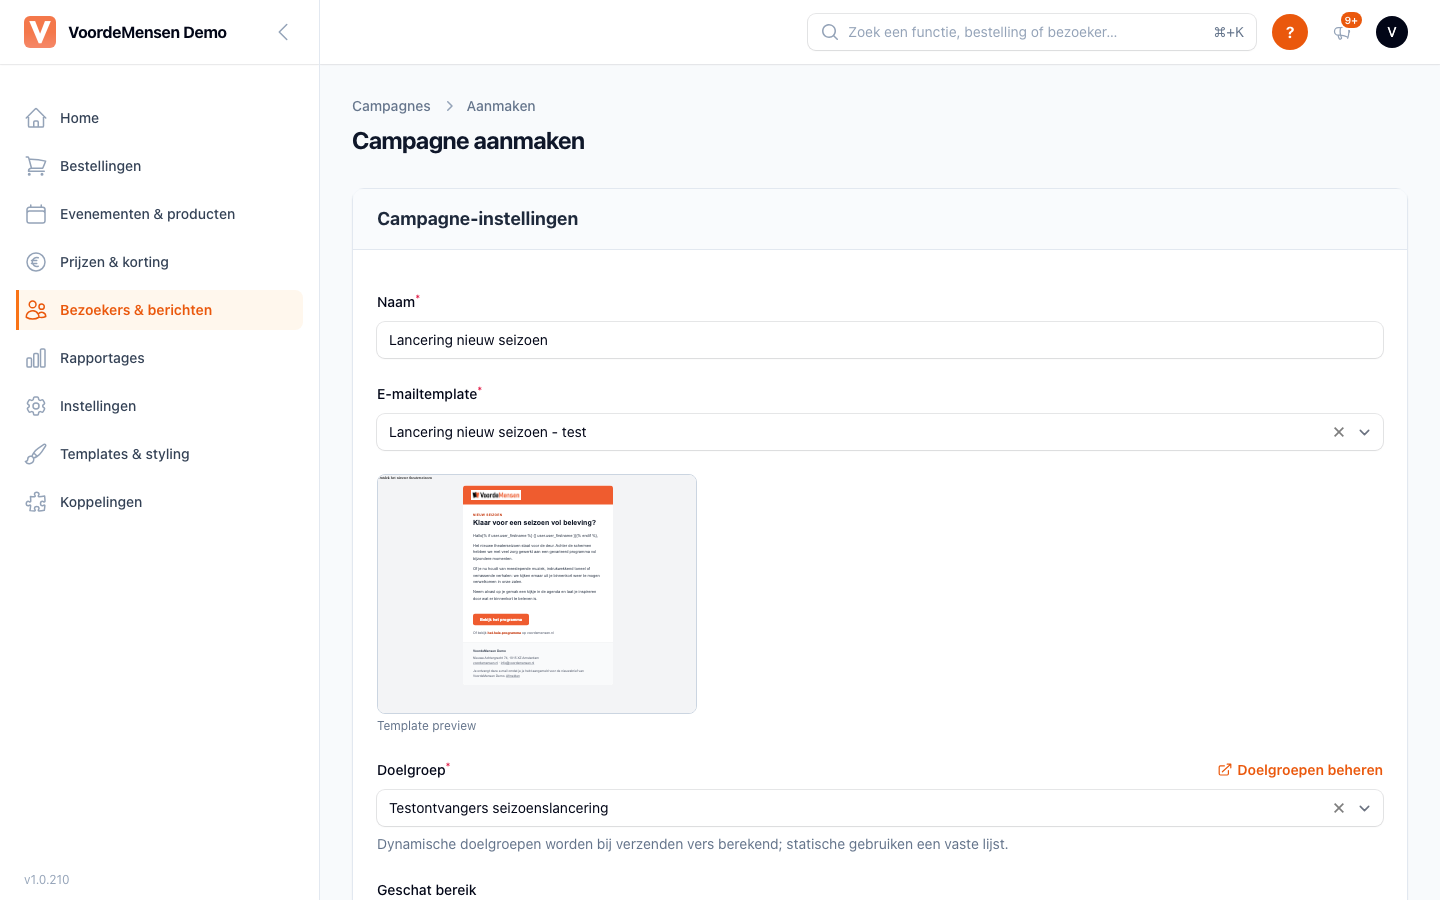Open Prijzen & korting menu item
The height and width of the screenshot is (900, 1440).
click(x=159, y=262)
